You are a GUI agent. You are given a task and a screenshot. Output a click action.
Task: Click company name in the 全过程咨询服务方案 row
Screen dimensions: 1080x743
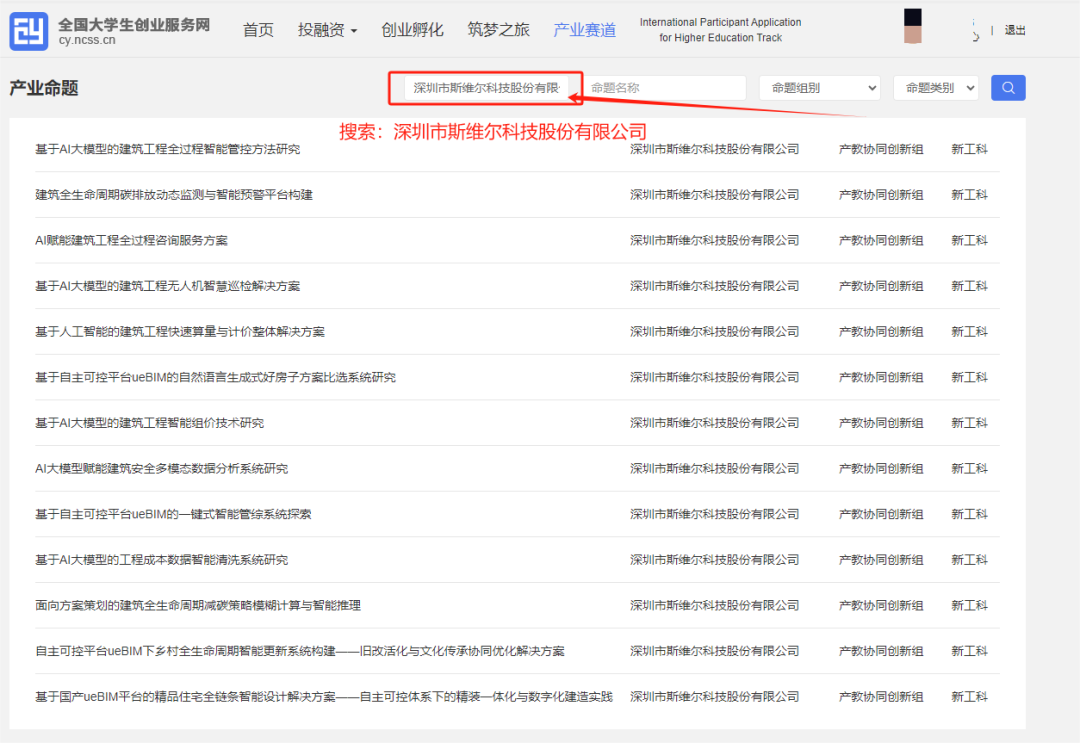click(x=714, y=240)
